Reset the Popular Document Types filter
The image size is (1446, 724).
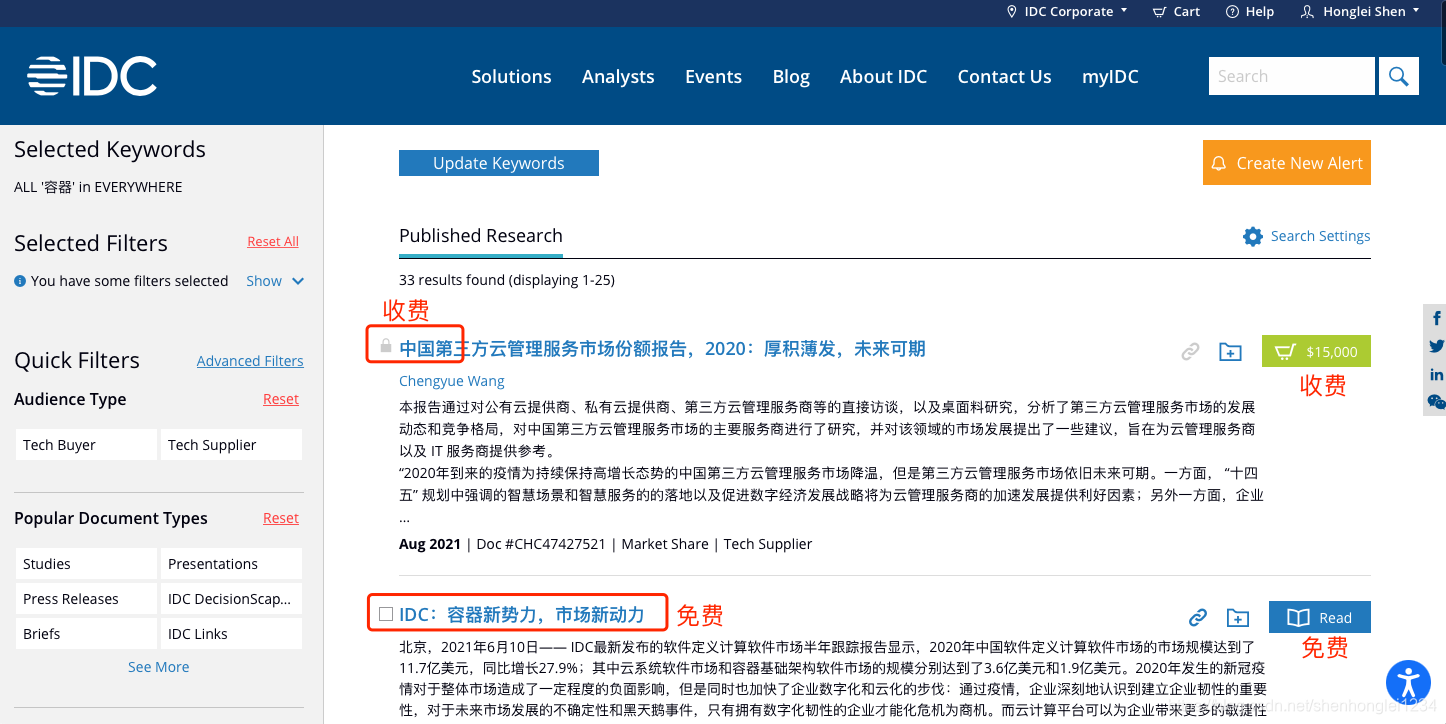(x=281, y=518)
